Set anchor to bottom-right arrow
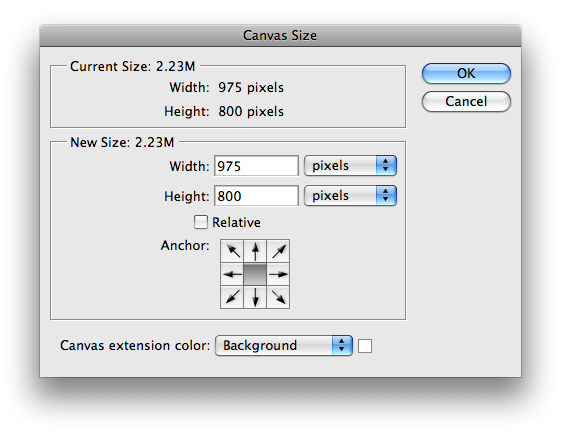This screenshot has width=561, height=432. [278, 297]
